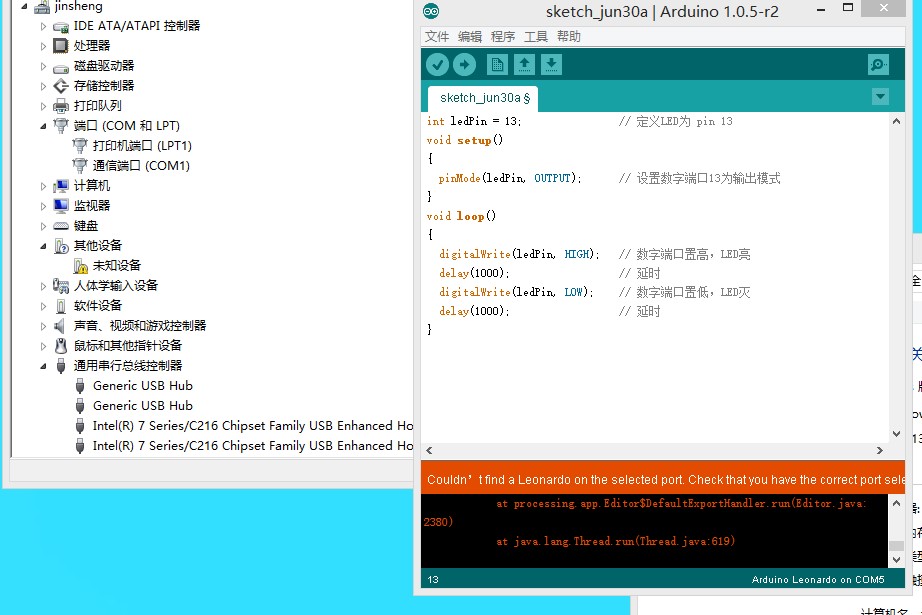Click the Verify checkmark button in Arduino
This screenshot has width=922, height=615.
click(437, 65)
